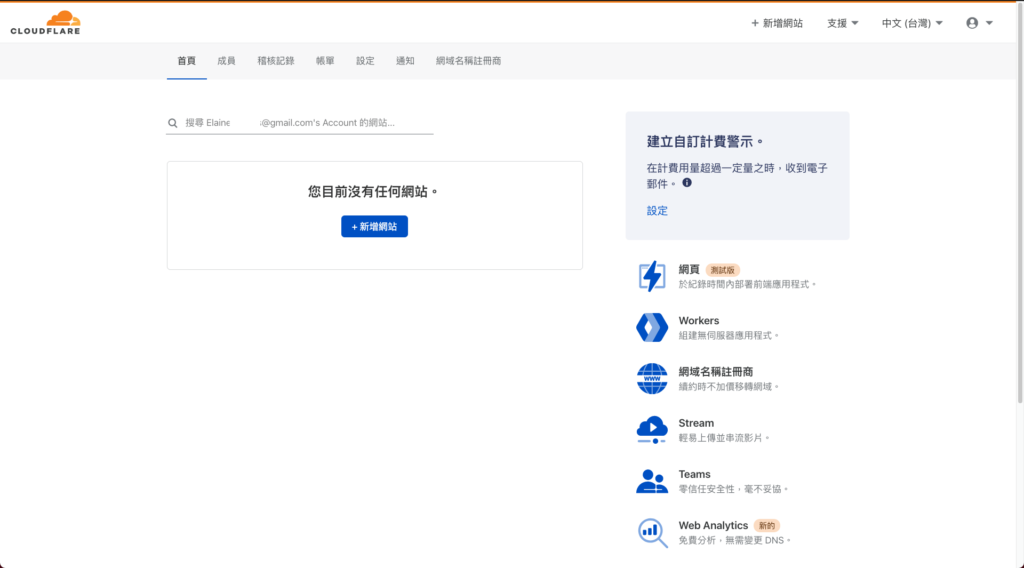Open the 網域名稱註冊商 tab

click(468, 61)
